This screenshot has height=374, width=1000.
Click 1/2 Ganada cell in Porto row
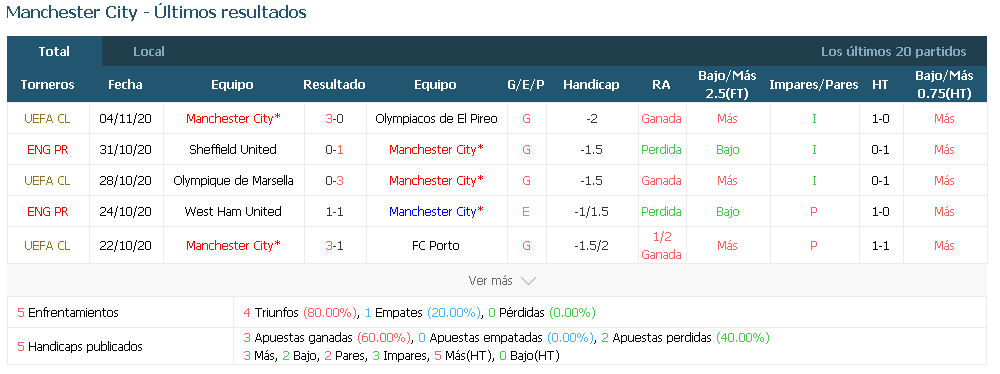(x=661, y=246)
